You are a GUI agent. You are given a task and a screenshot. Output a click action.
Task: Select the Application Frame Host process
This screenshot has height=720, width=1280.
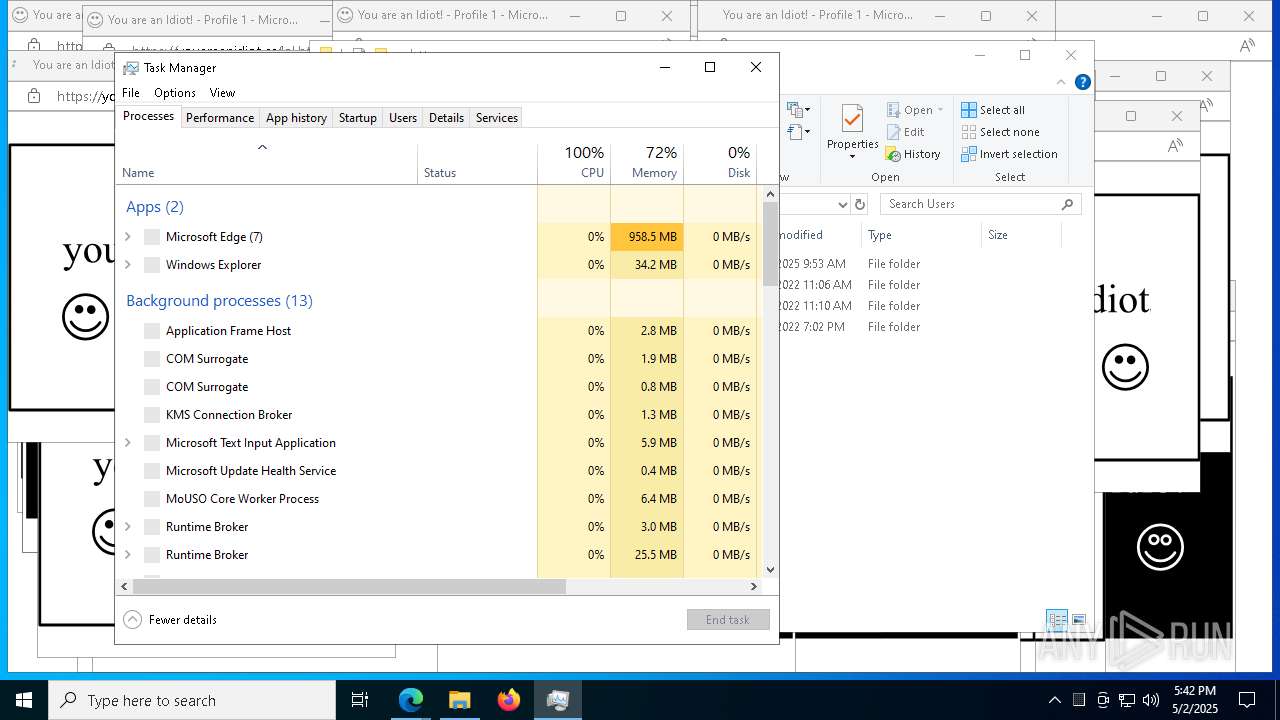point(437,331)
